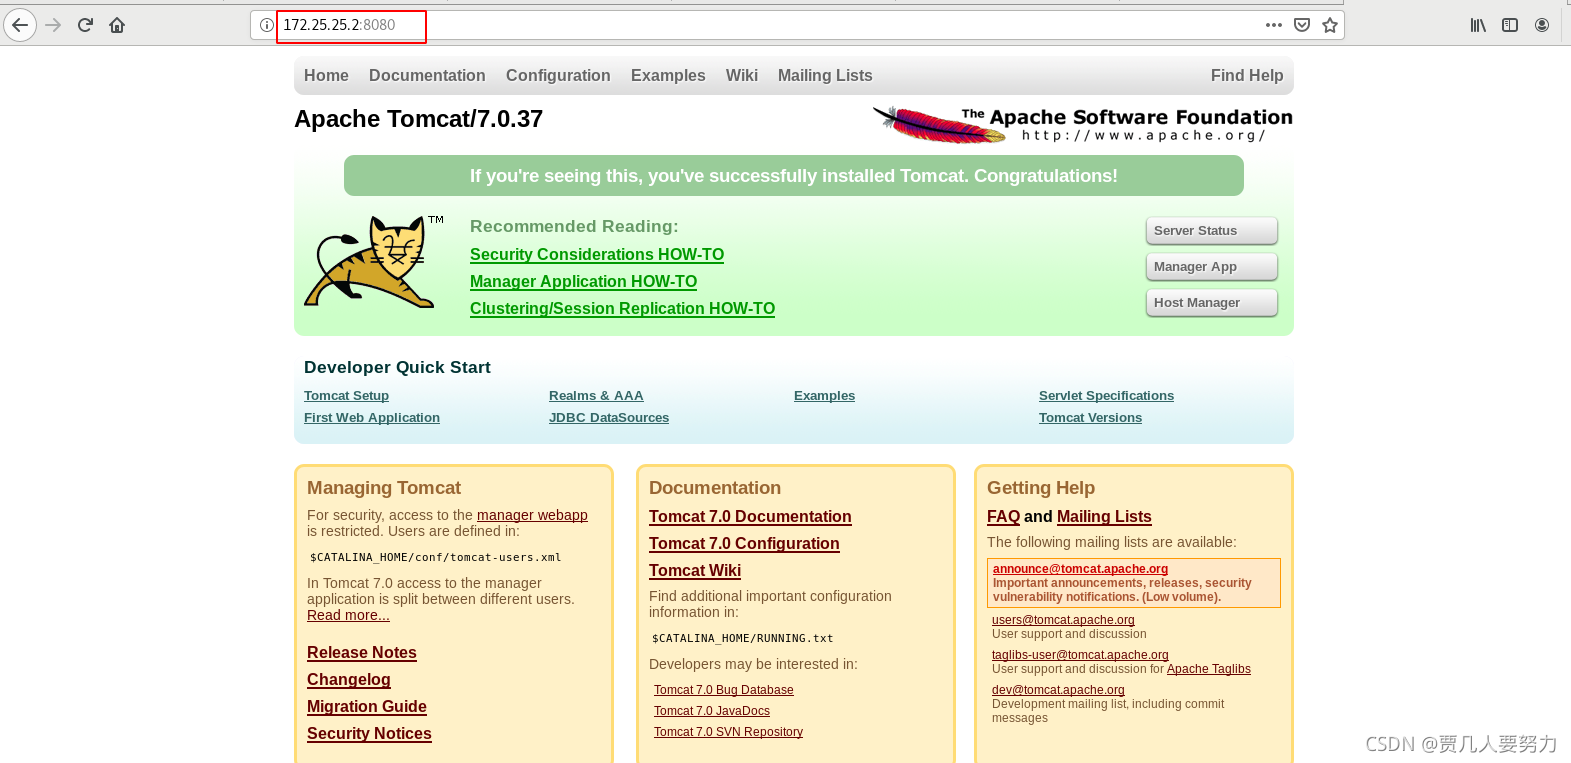Open the Documentation navigation item
Viewport: 1571px width, 763px height.
click(427, 75)
